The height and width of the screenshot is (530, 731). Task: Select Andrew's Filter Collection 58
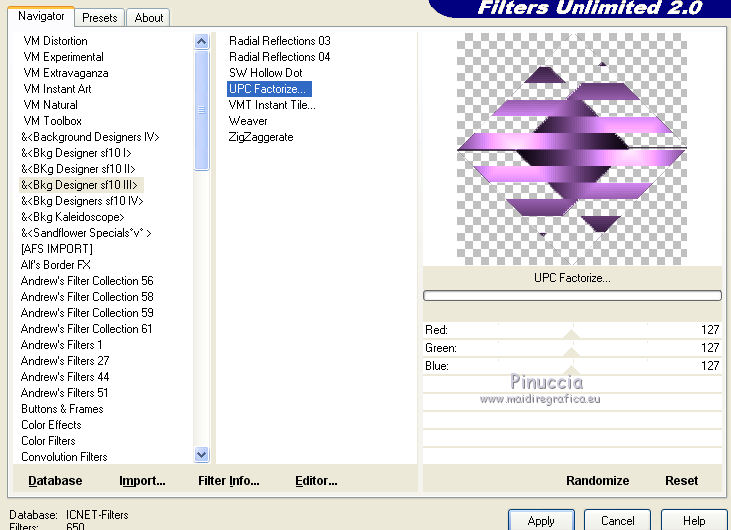pyautogui.click(x=87, y=297)
